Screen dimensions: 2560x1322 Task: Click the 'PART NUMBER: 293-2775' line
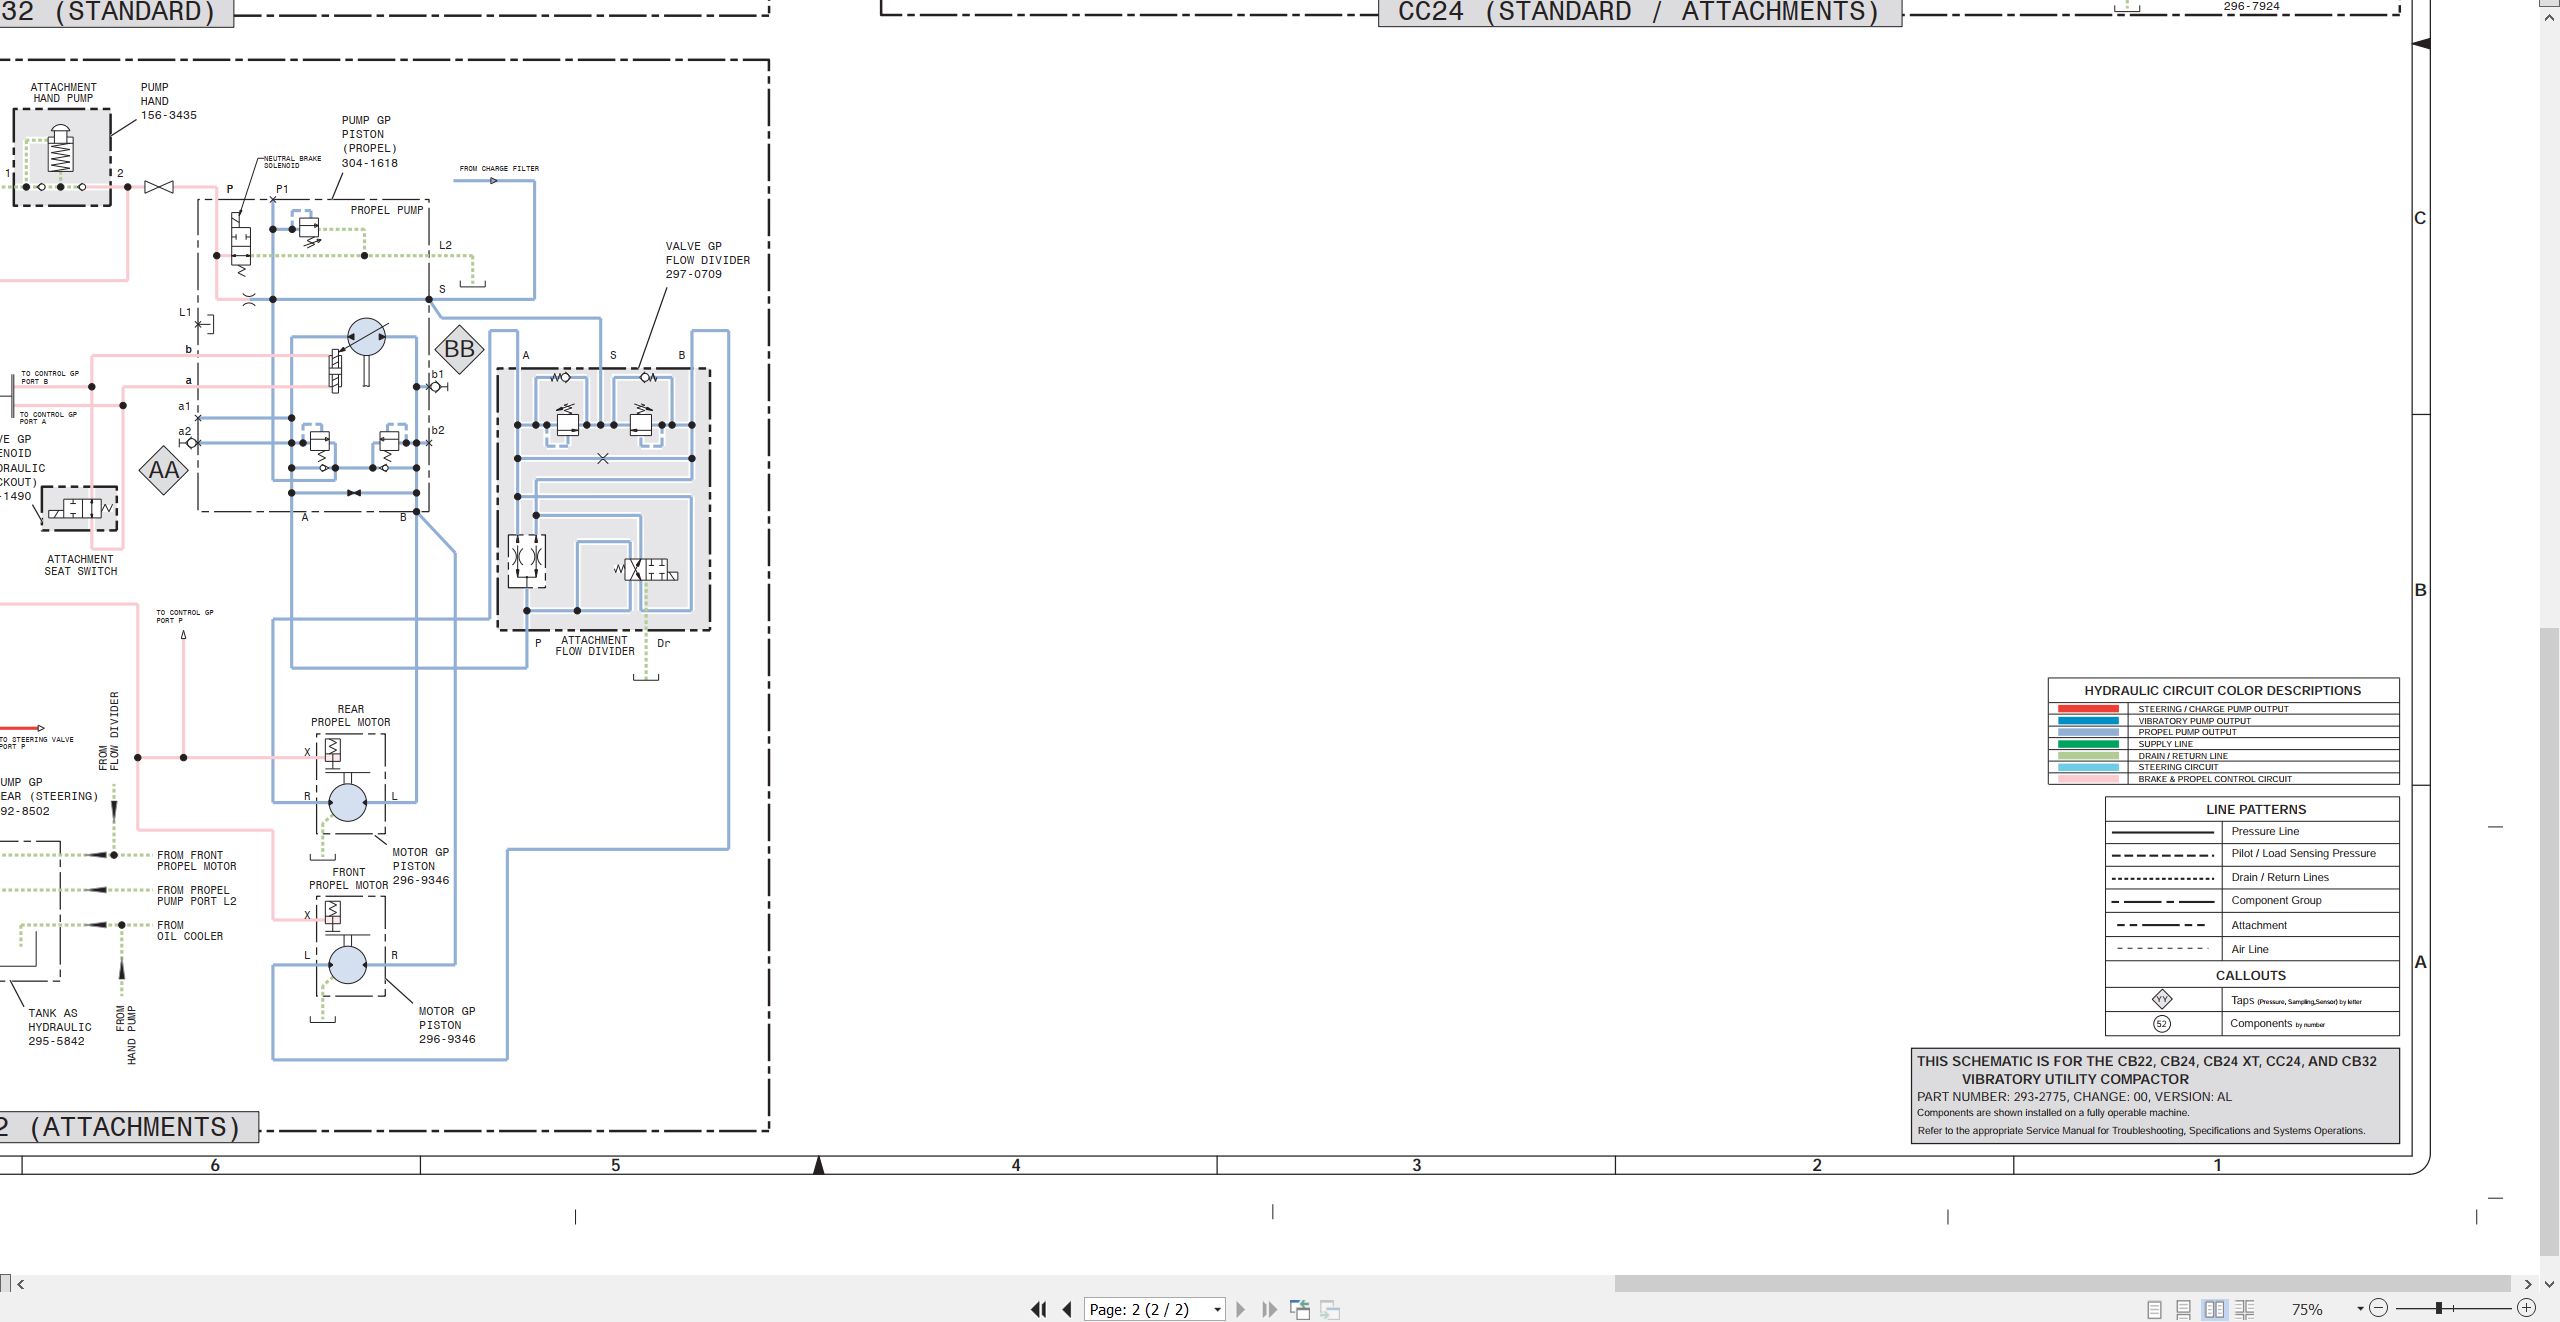[2073, 1096]
